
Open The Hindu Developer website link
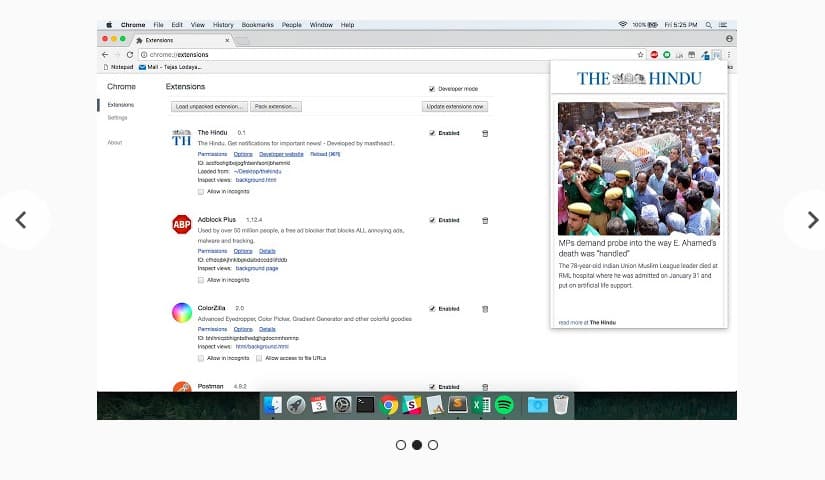pos(281,154)
